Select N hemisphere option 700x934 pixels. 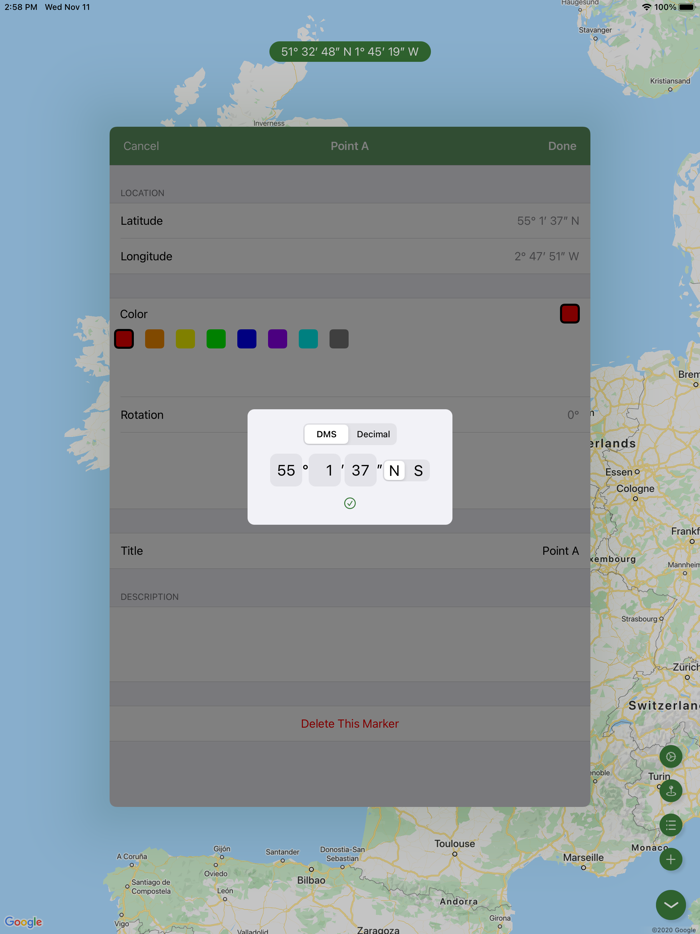394,471
